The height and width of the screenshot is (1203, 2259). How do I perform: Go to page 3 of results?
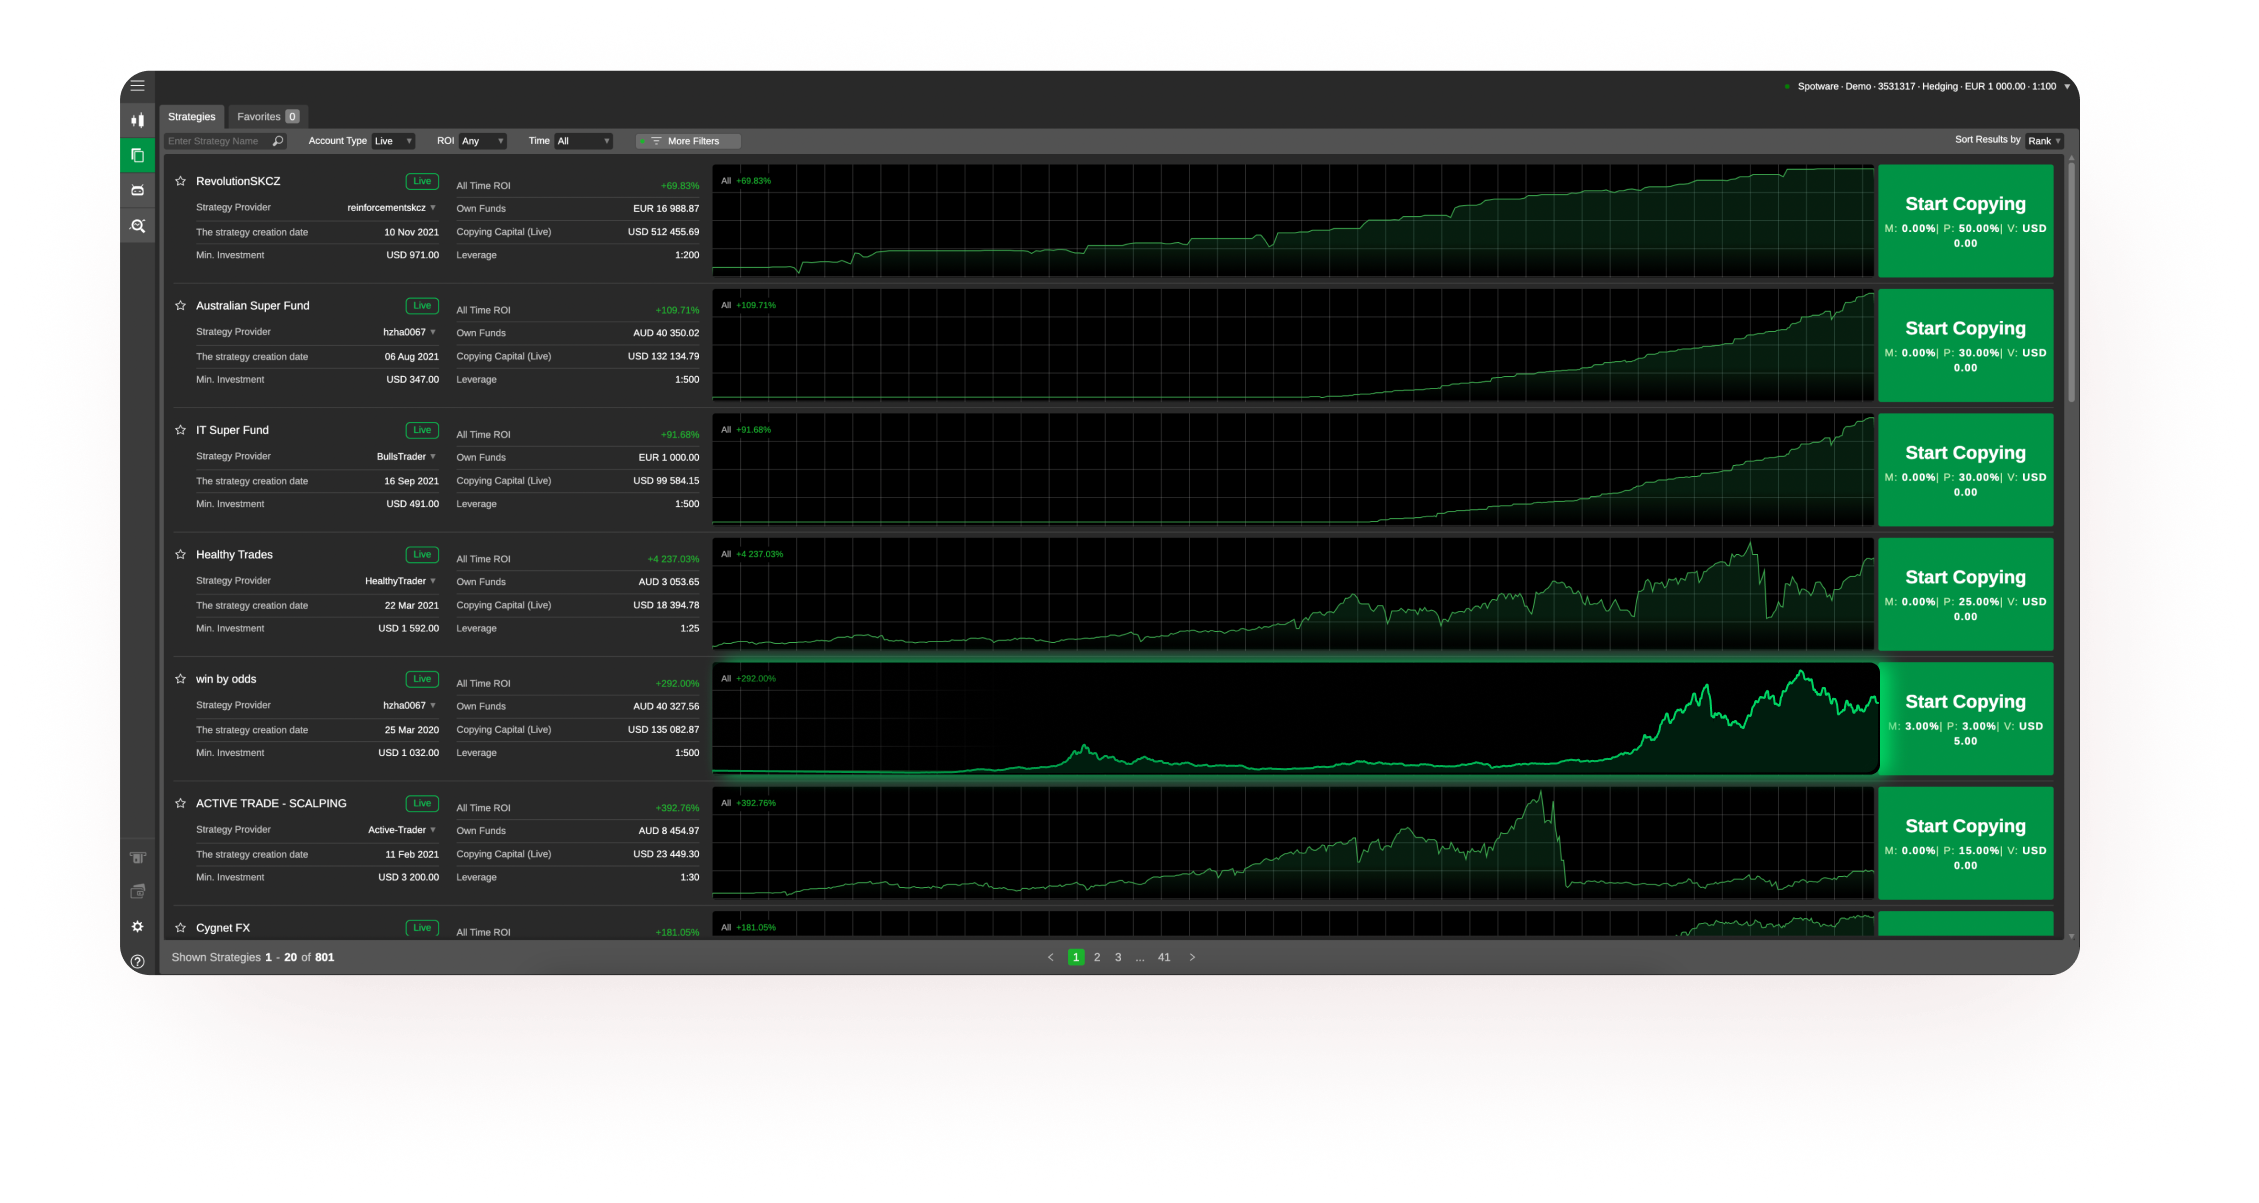(x=1118, y=958)
